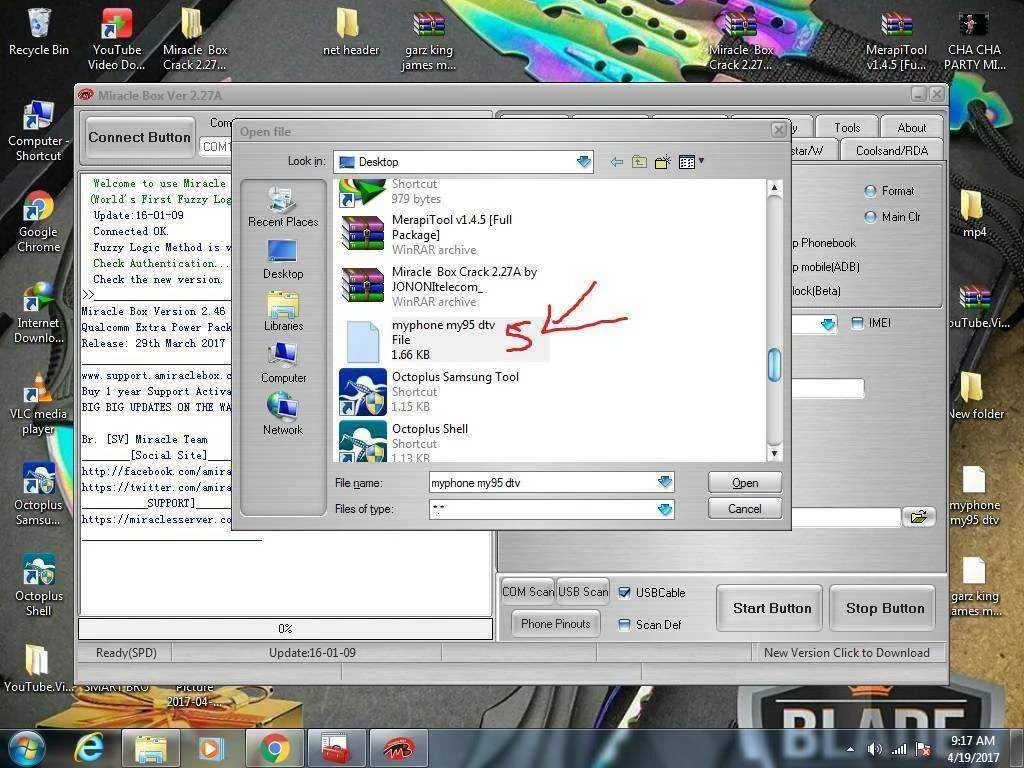
Task: Select the Format radio button
Action: click(x=870, y=191)
